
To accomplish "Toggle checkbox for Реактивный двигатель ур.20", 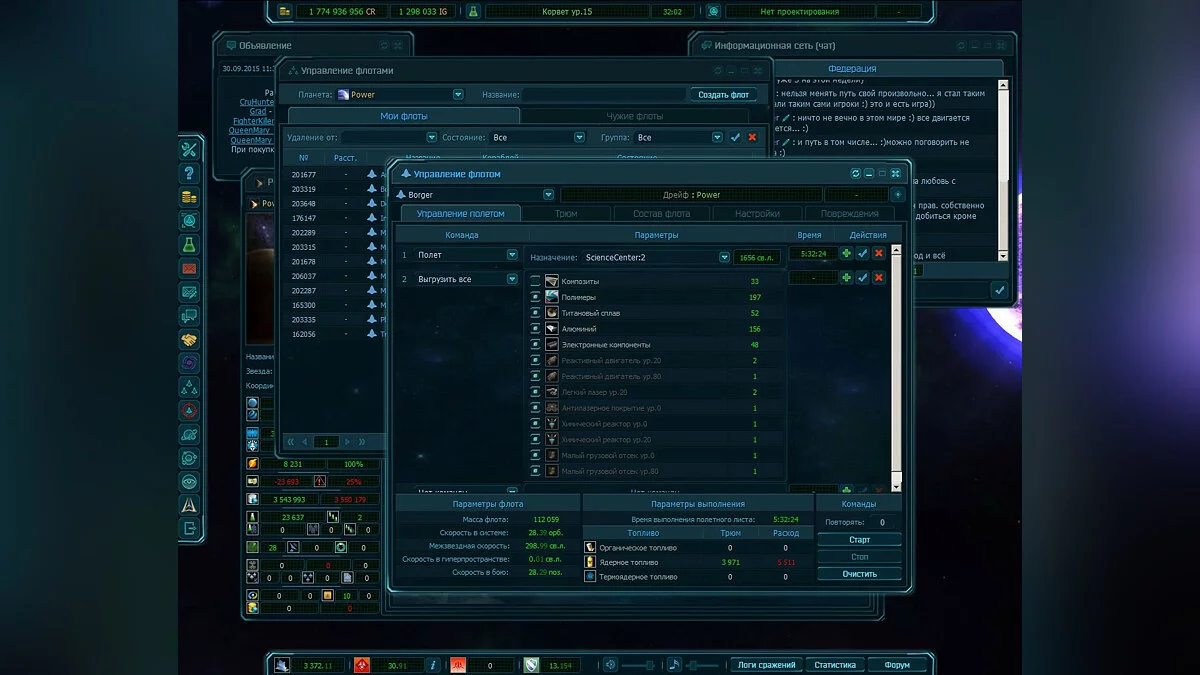I will point(535,360).
